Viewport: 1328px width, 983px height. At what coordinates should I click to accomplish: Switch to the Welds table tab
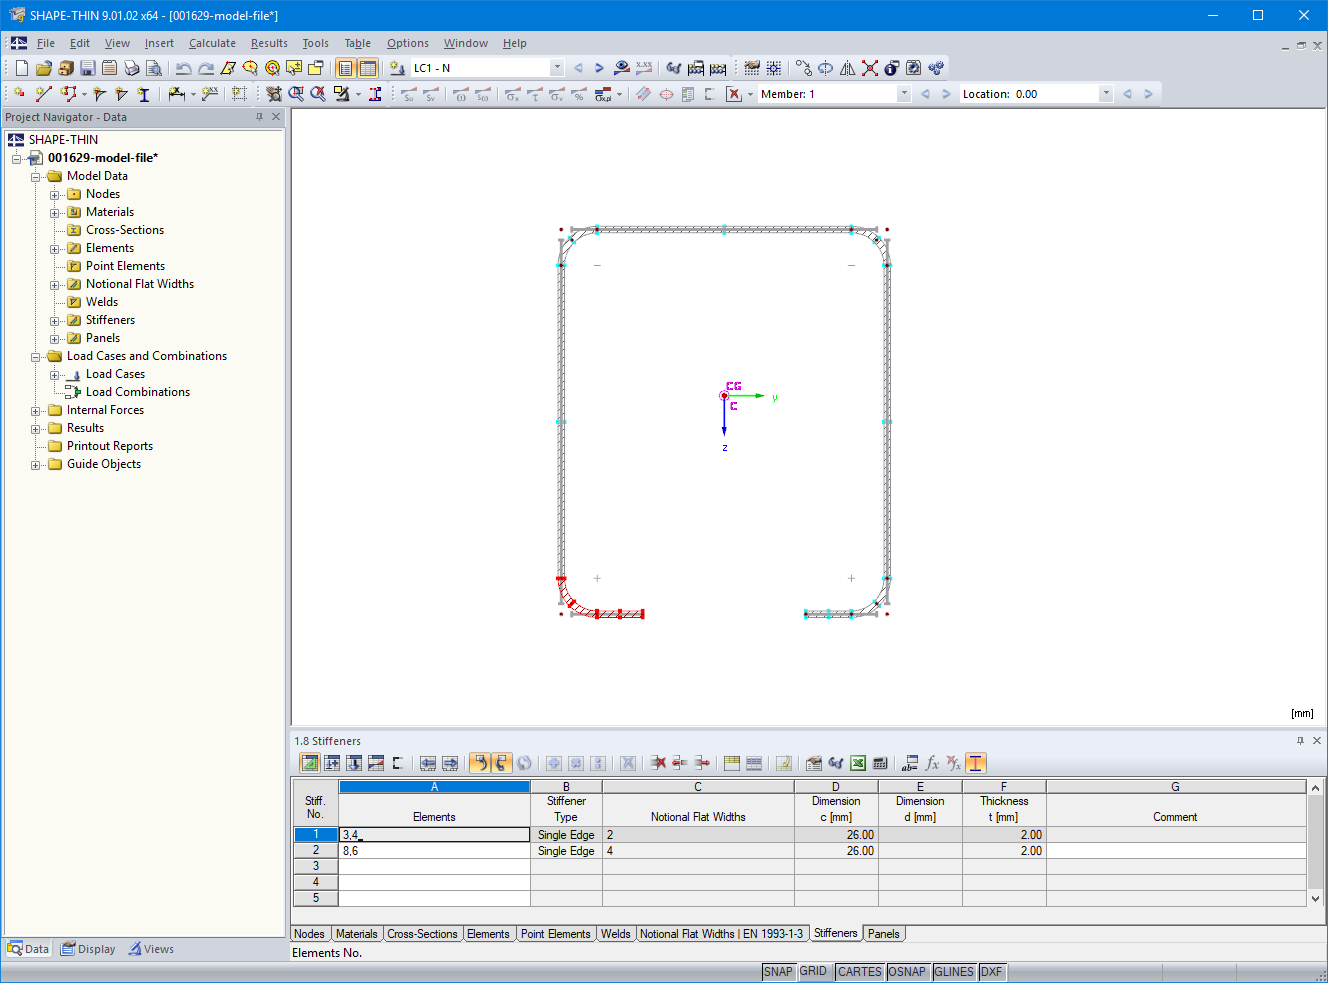click(615, 933)
